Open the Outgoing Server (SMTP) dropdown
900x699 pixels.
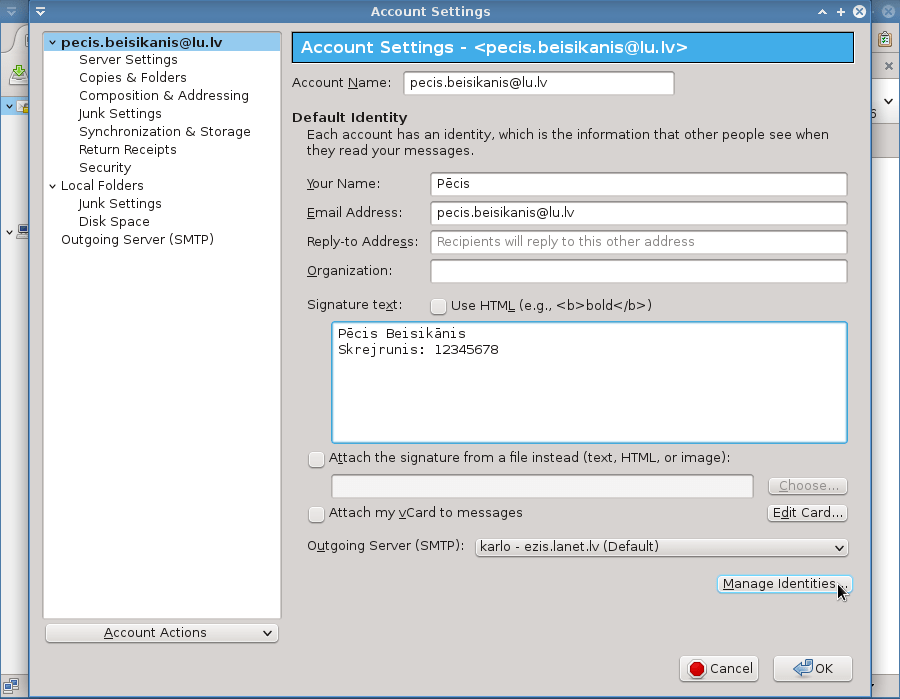click(661, 547)
